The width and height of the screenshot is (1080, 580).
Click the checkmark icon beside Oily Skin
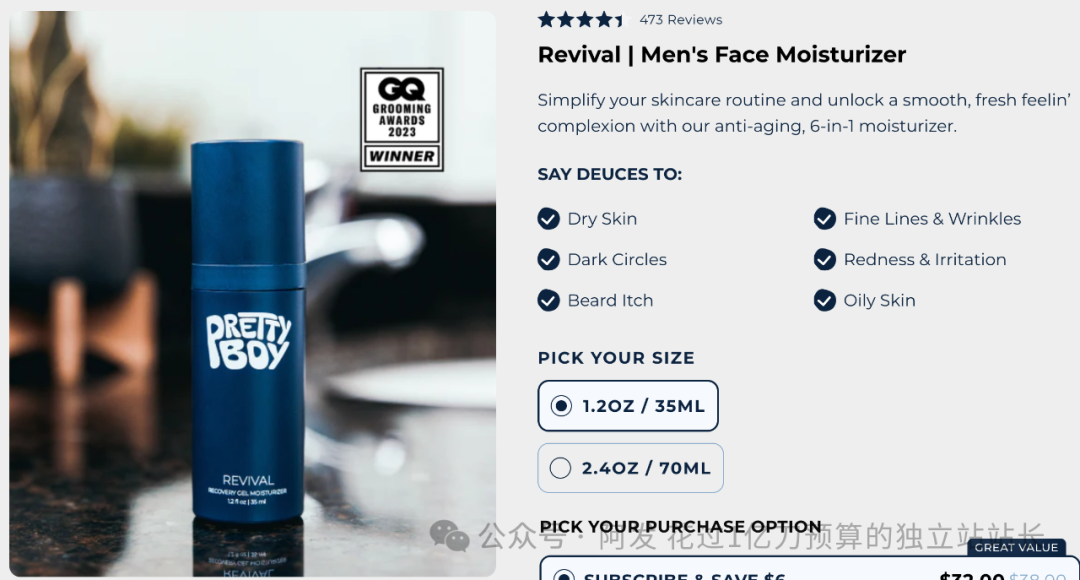tap(824, 301)
